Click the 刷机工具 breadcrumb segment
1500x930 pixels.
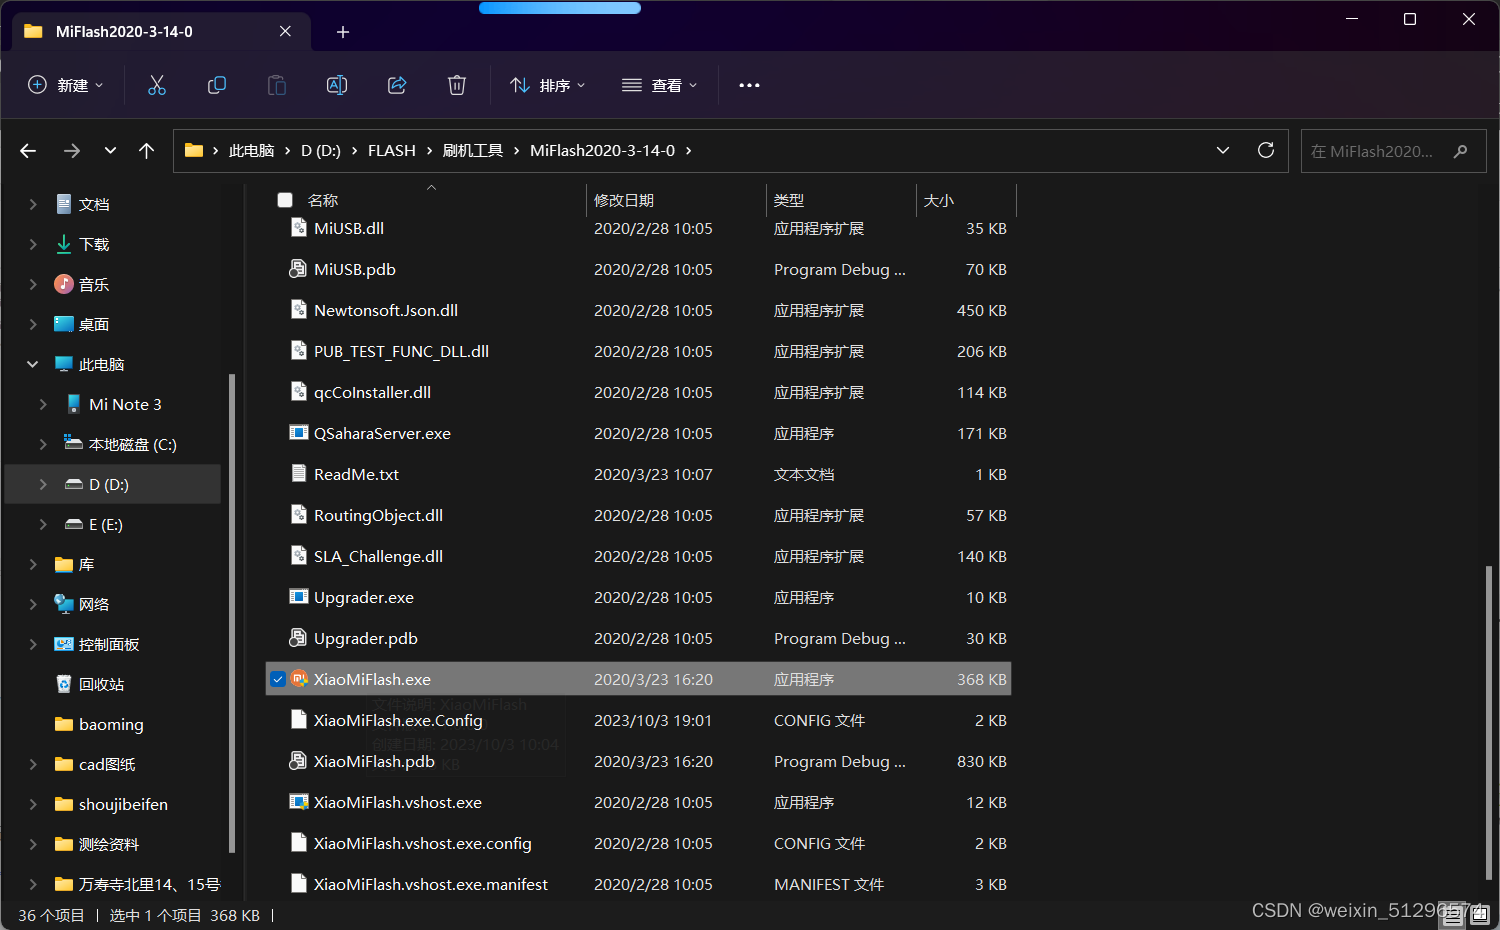coord(473,150)
